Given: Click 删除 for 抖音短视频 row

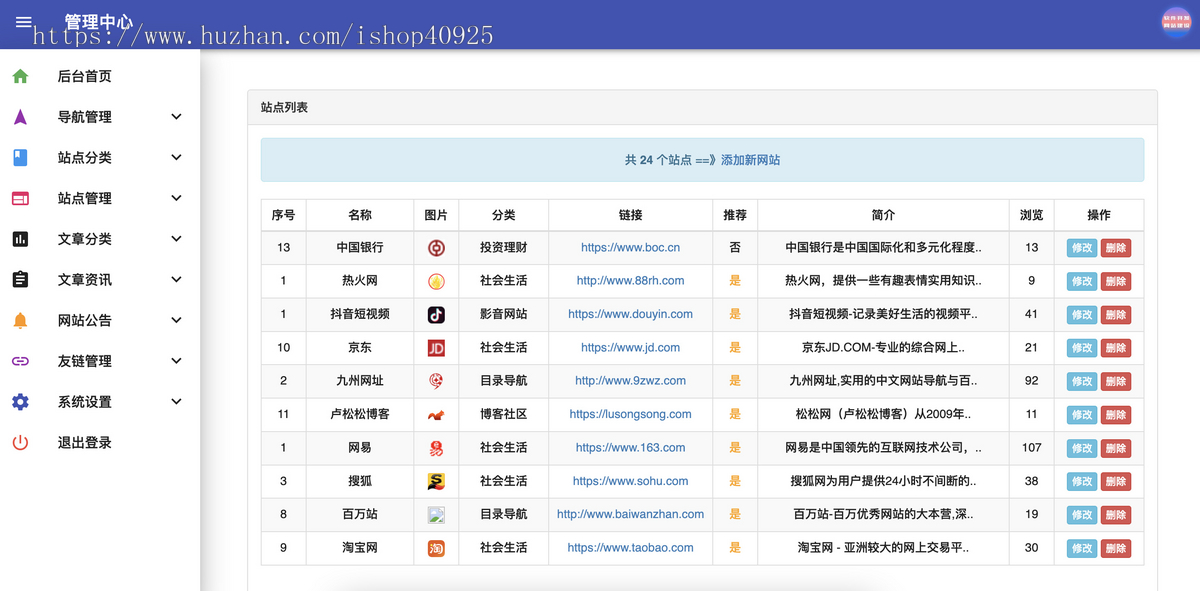Looking at the screenshot, I should (x=1116, y=315).
